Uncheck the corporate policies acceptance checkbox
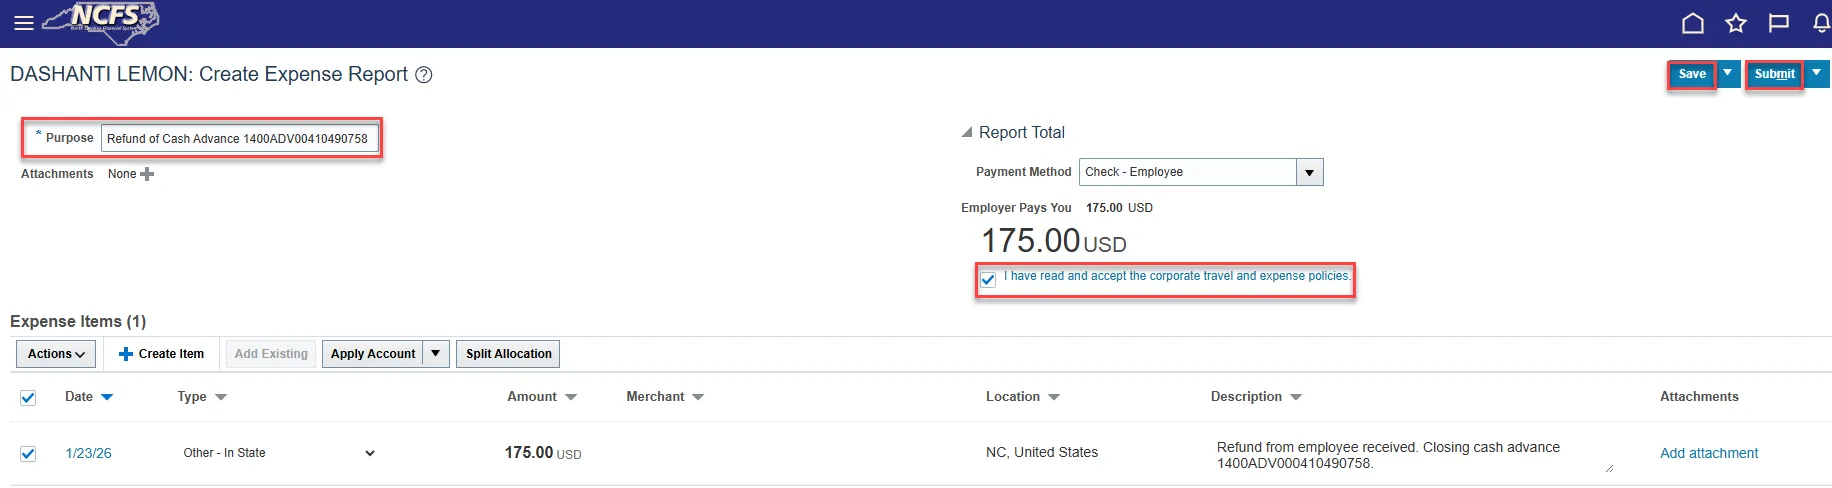This screenshot has width=1832, height=488. (988, 280)
